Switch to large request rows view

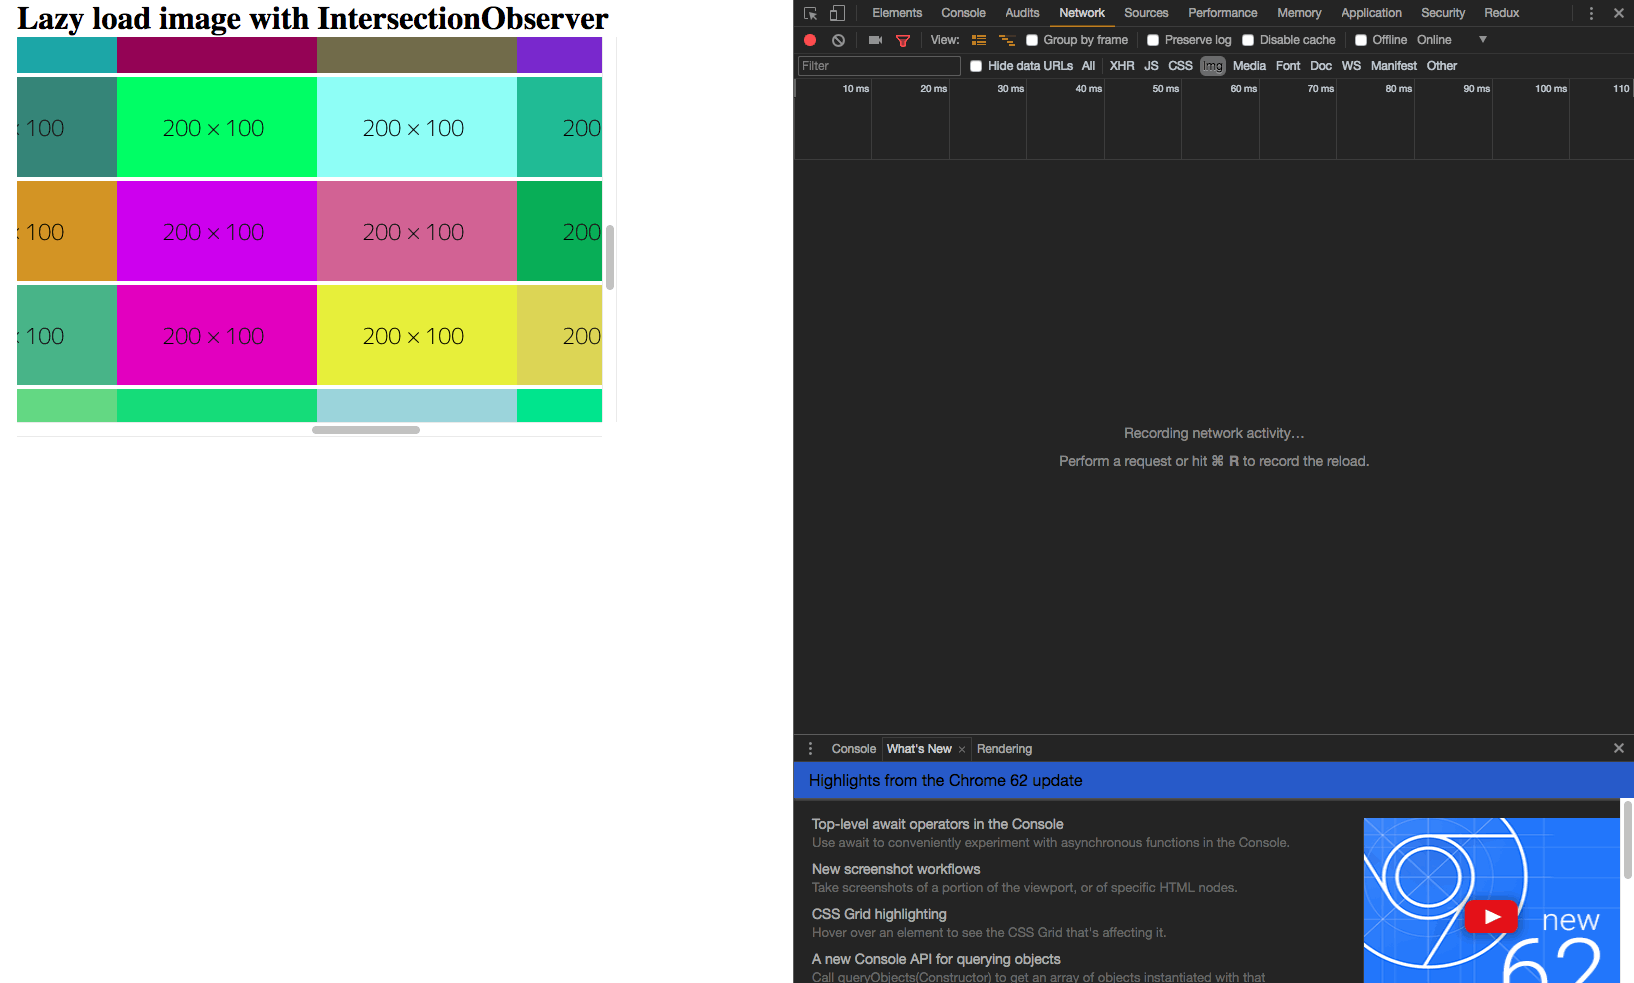coord(979,40)
